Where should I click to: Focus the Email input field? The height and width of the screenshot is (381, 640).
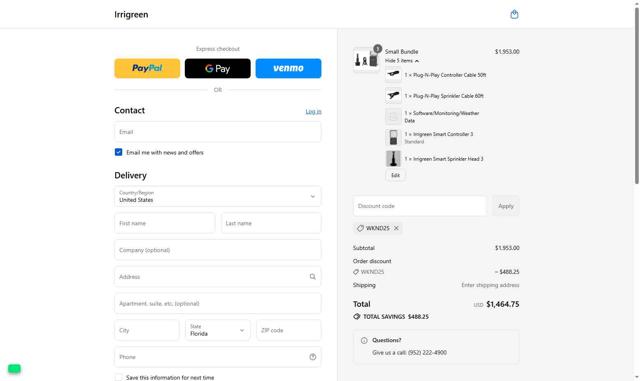pyautogui.click(x=218, y=132)
